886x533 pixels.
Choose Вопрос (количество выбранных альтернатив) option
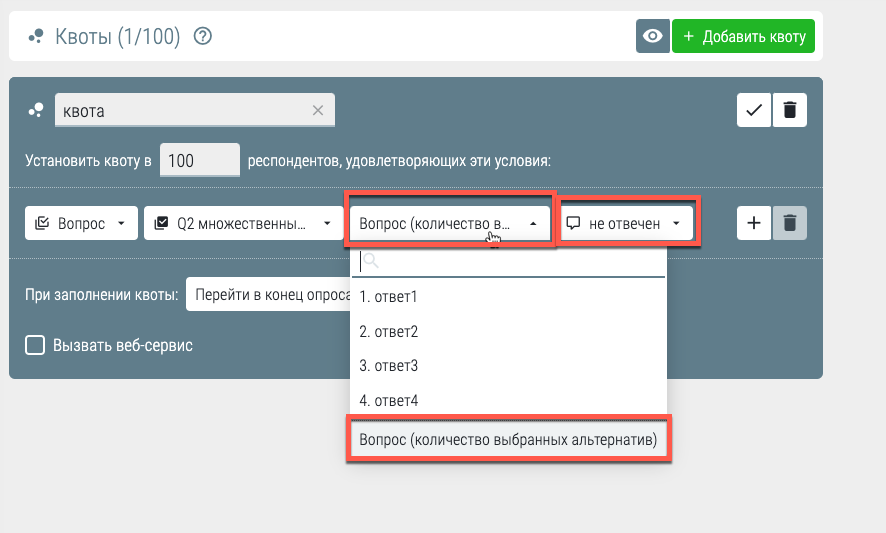coord(508,440)
